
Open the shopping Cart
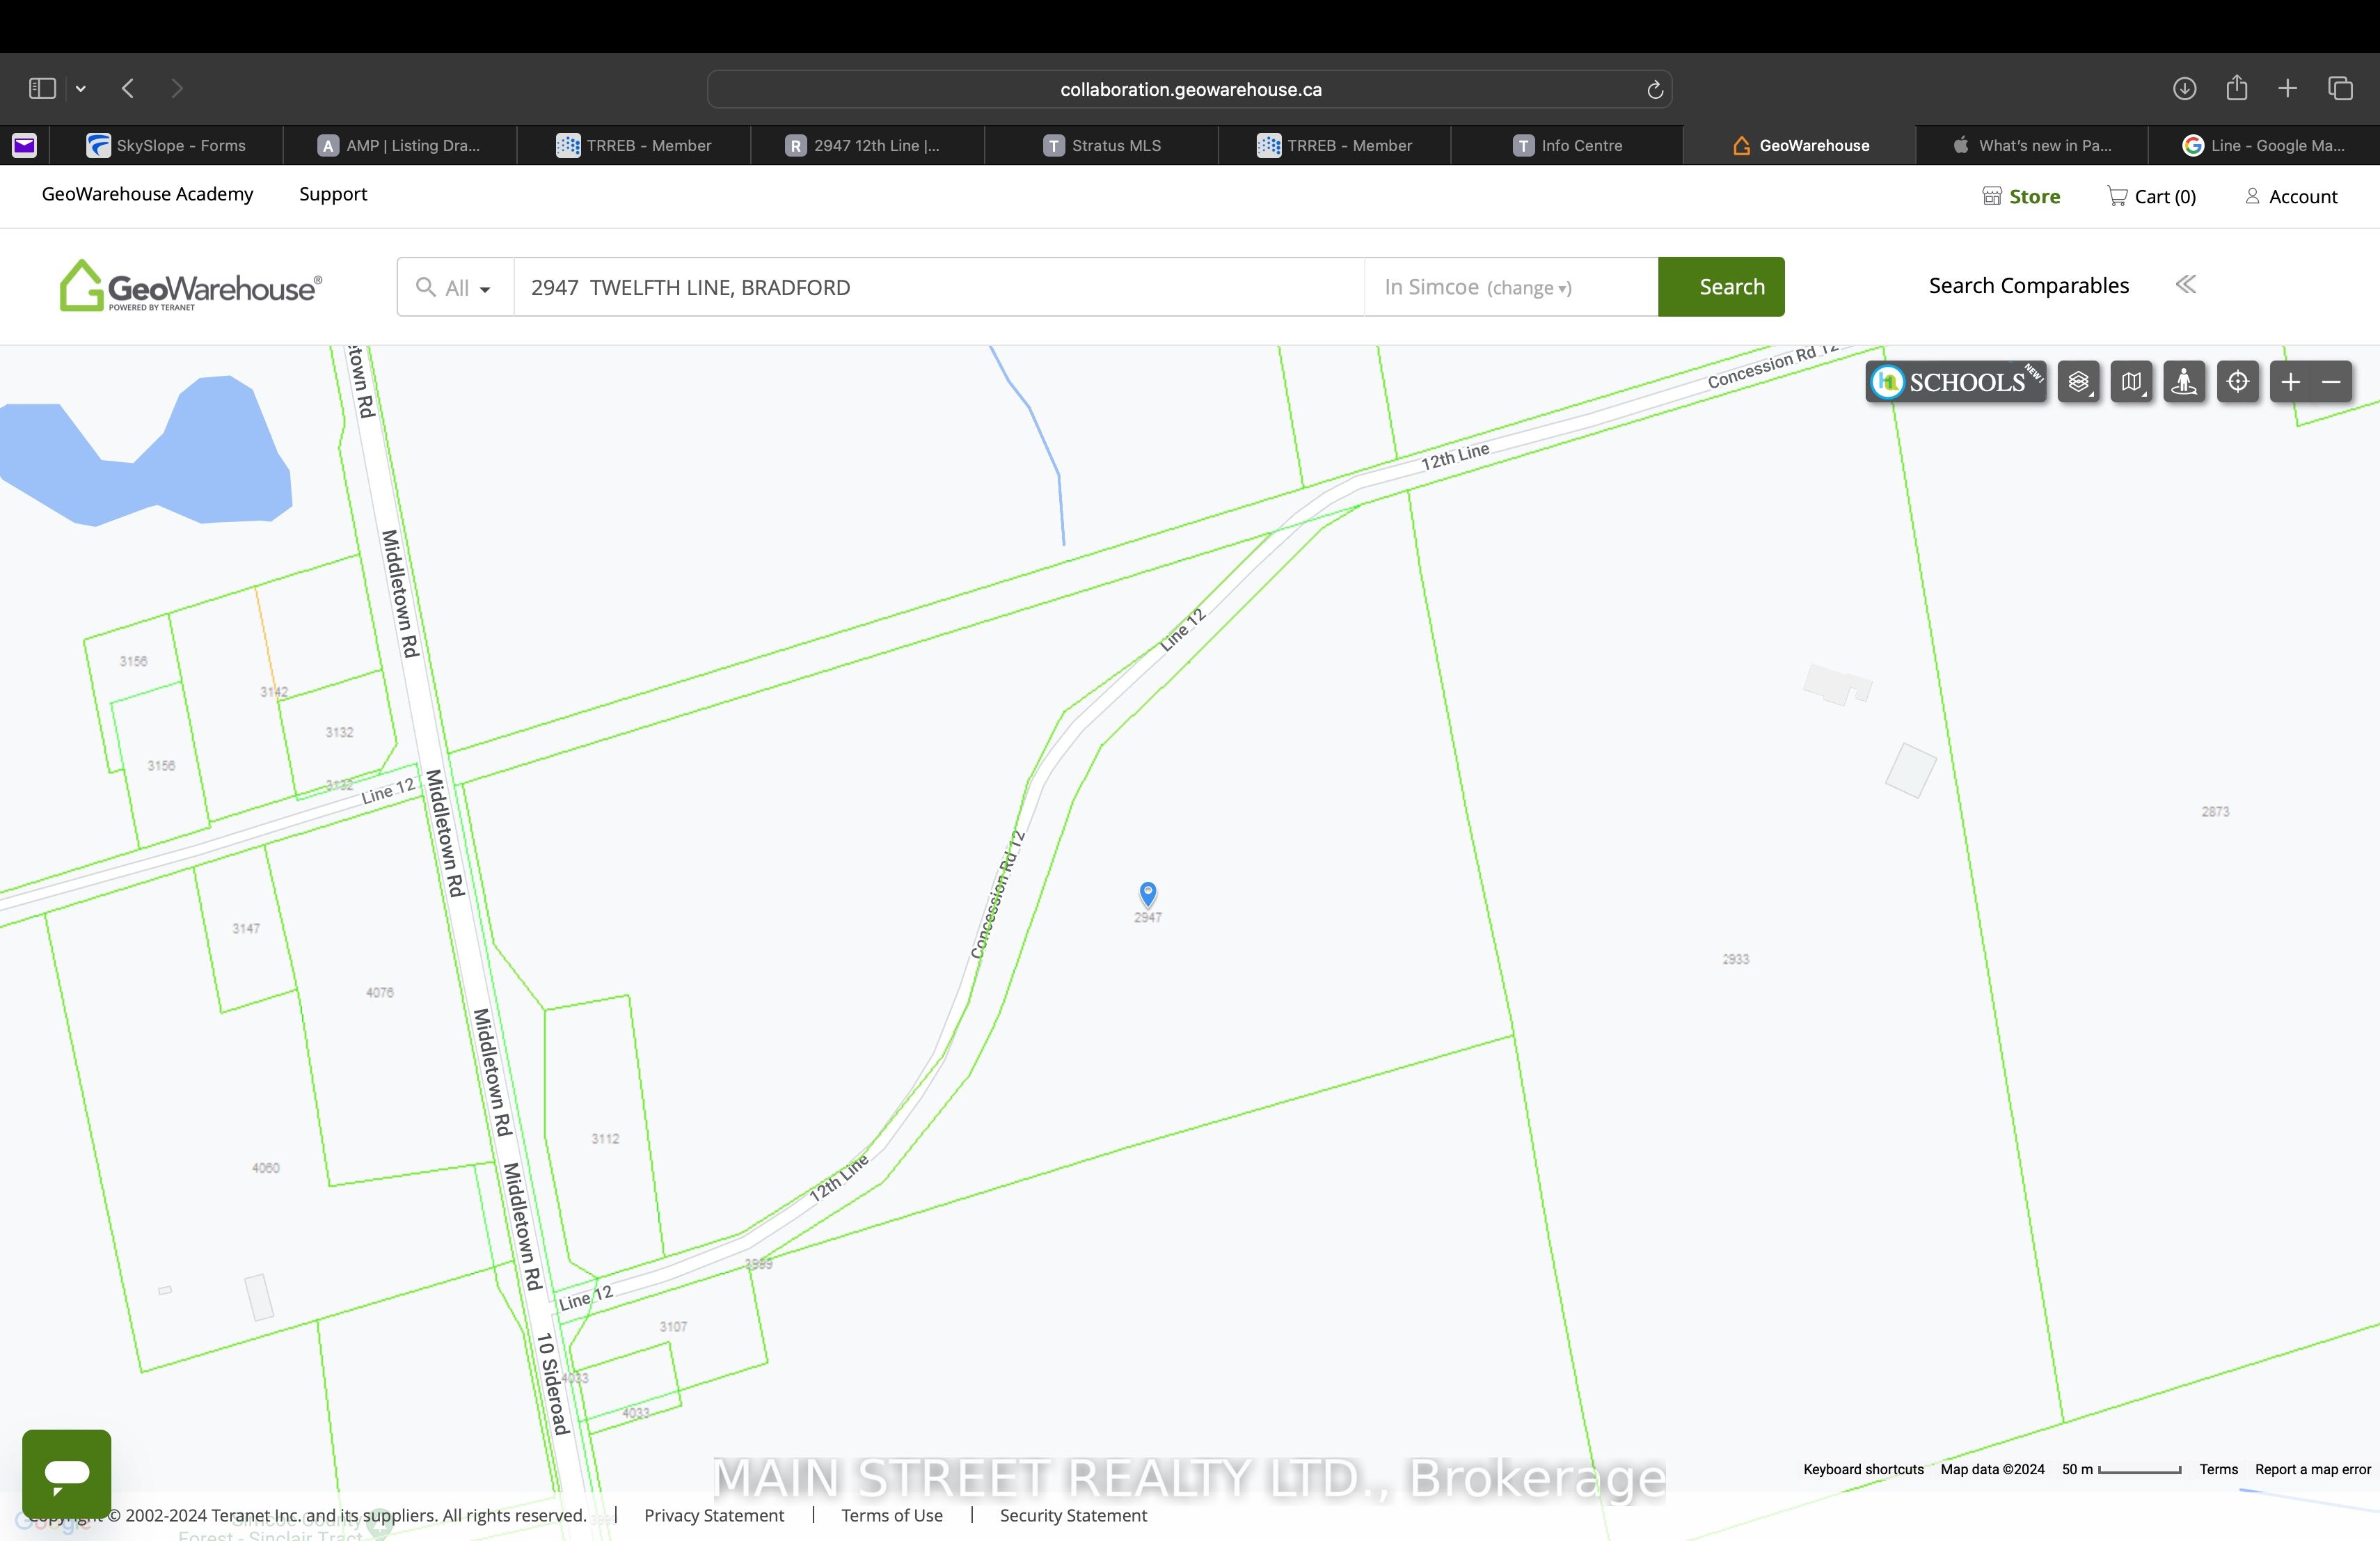pyautogui.click(x=2150, y=196)
